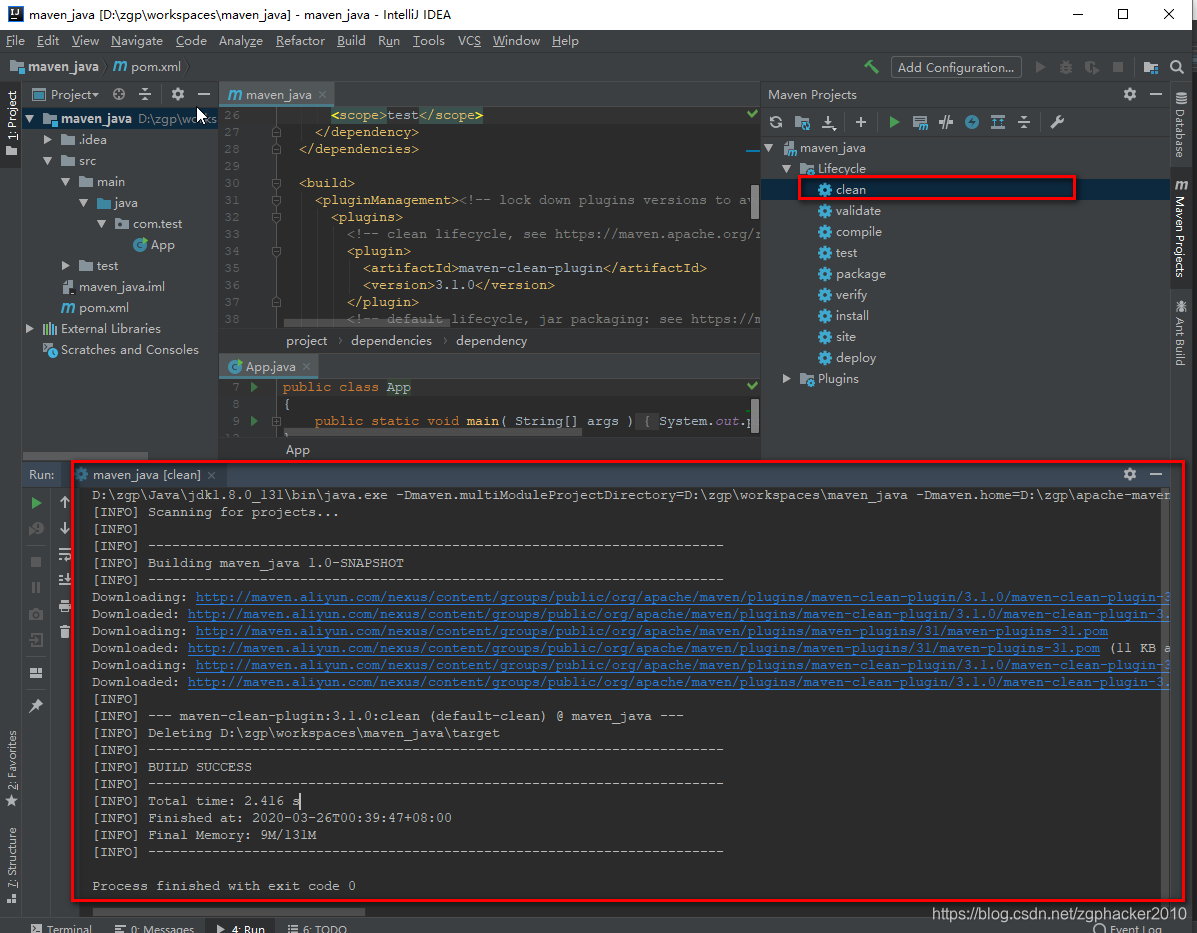Open pom.xml in Project tree
The image size is (1197, 933).
tap(103, 308)
